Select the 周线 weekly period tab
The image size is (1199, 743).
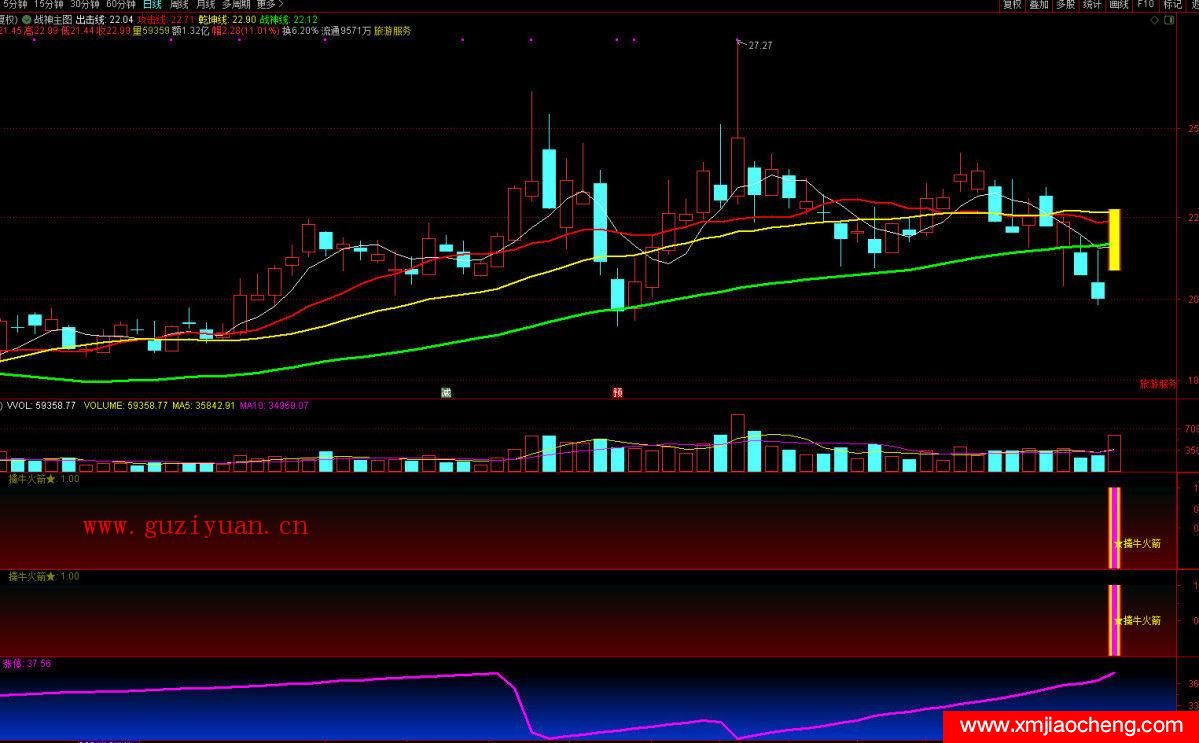179,5
